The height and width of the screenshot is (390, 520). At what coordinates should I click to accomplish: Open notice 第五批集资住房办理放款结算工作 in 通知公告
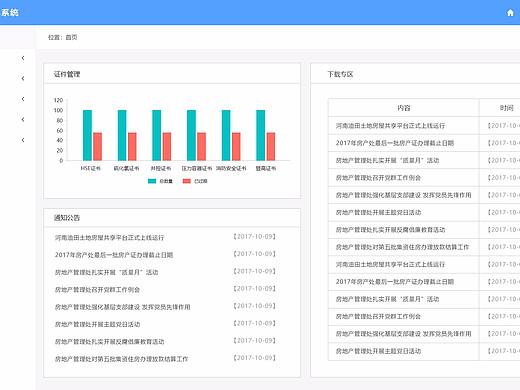click(121, 359)
